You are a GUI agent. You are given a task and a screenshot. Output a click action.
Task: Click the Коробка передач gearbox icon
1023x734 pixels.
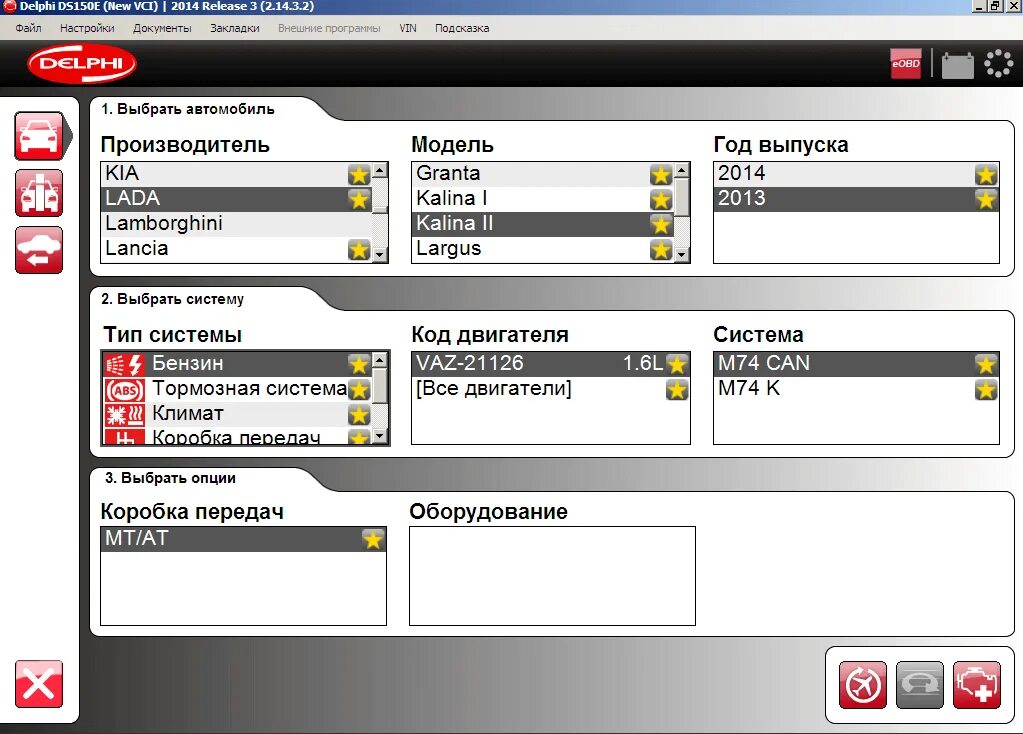[x=125, y=437]
